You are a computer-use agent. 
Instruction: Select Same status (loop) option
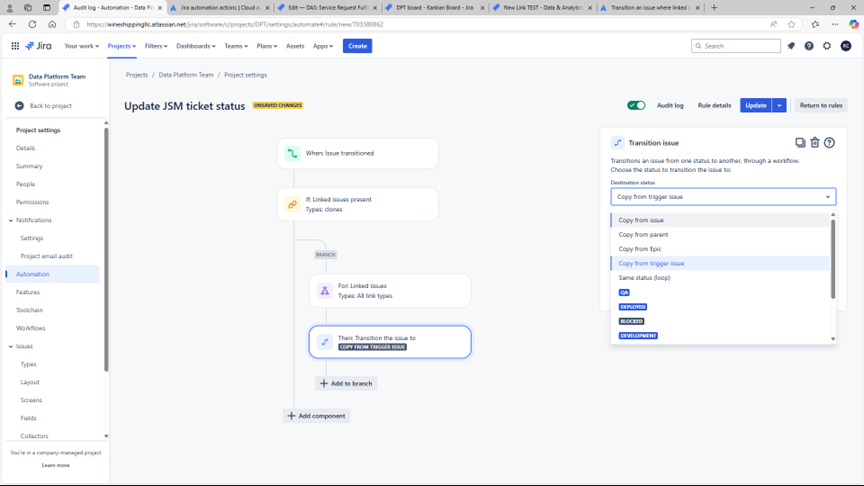coord(720,278)
